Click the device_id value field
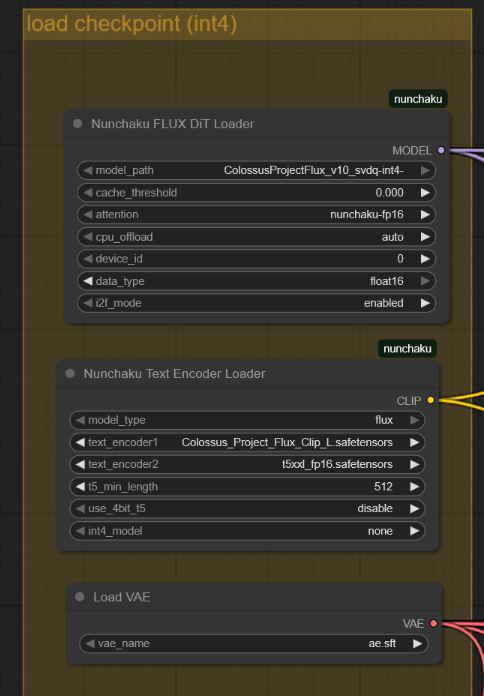 tap(256, 259)
